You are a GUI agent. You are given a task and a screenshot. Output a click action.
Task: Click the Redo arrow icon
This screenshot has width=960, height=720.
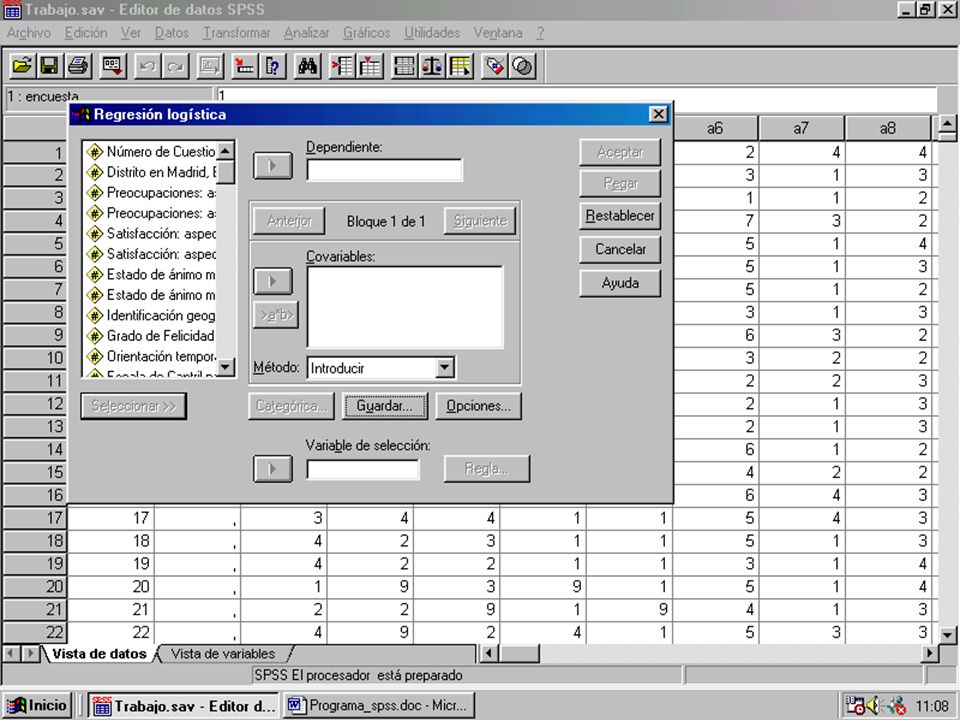click(175, 66)
